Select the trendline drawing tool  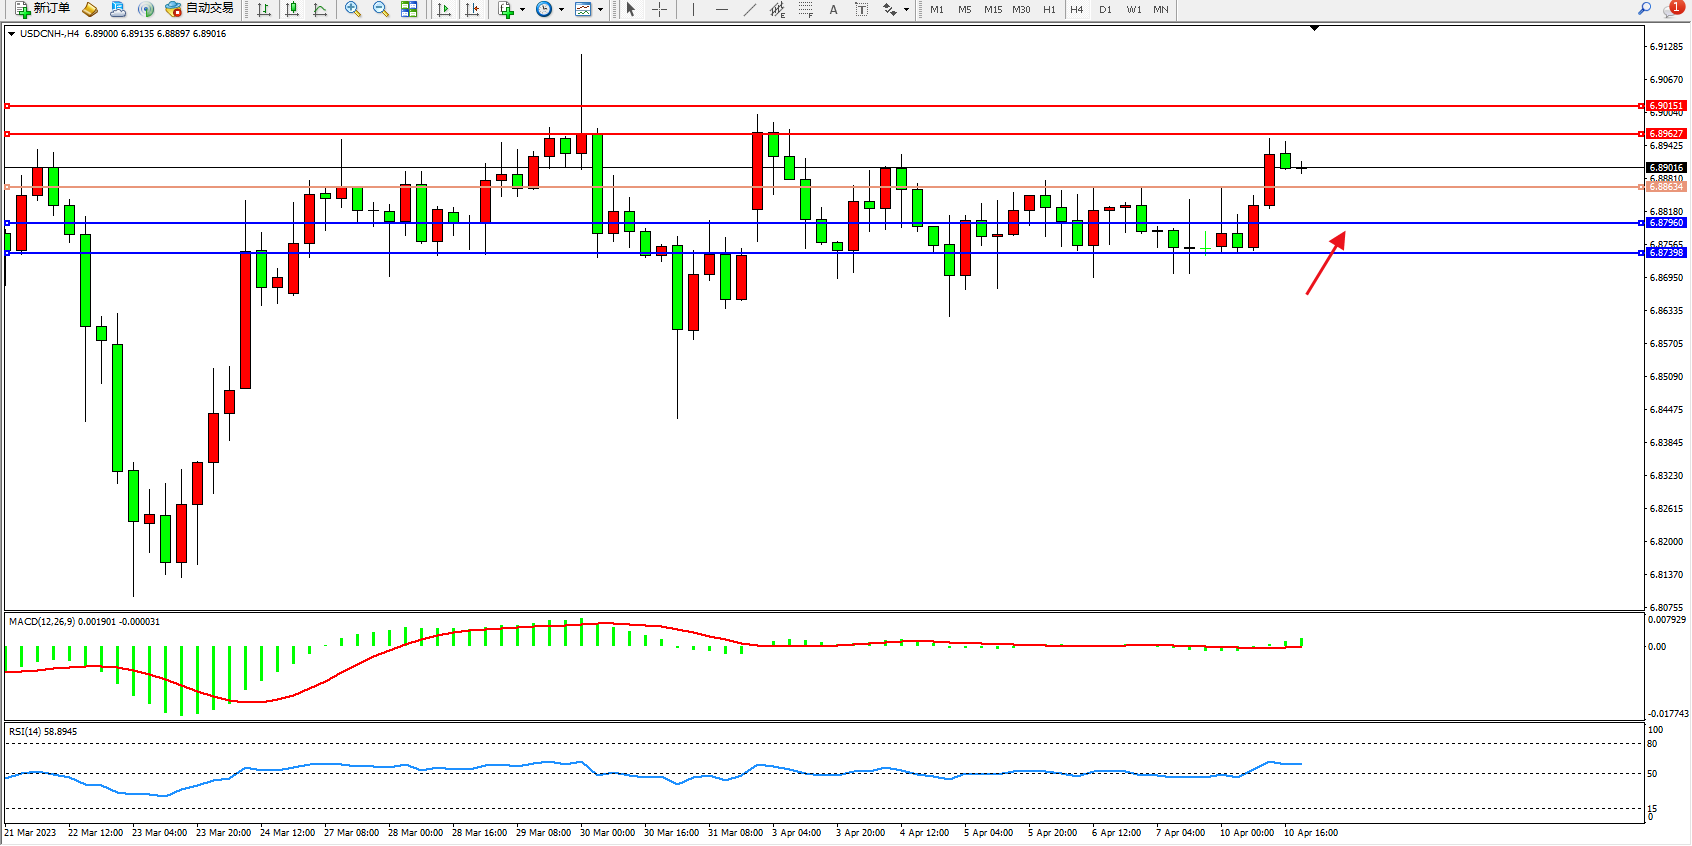749,9
